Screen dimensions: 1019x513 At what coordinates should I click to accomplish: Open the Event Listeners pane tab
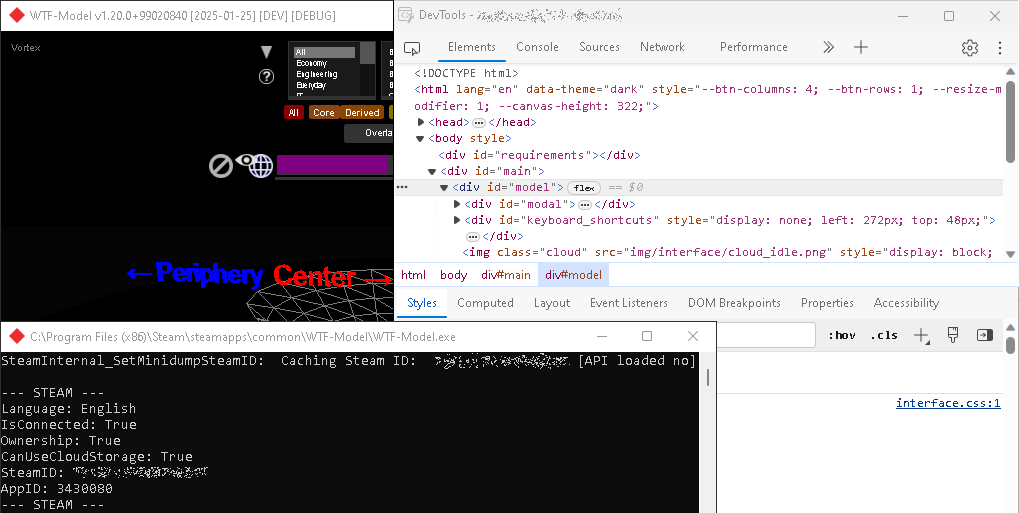click(x=628, y=303)
